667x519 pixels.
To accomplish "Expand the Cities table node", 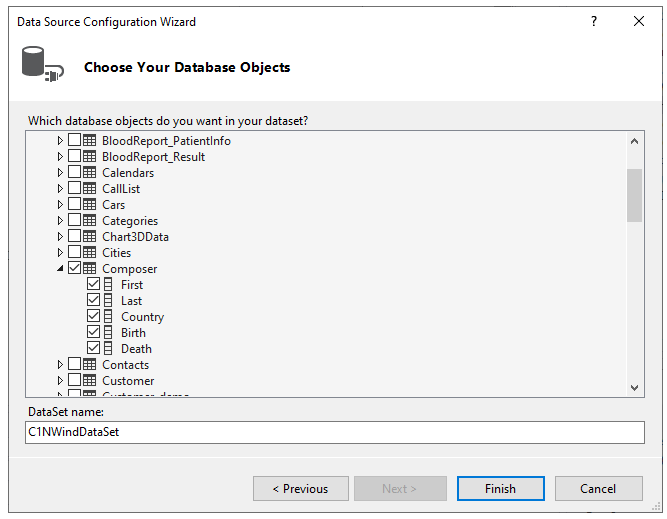I will [60, 253].
